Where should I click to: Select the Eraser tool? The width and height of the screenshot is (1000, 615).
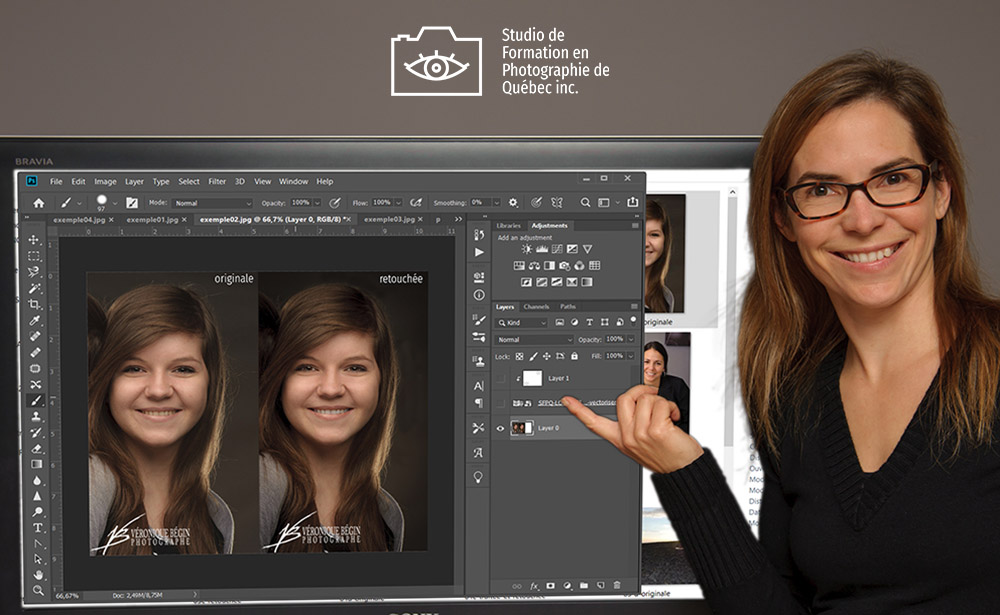tap(37, 448)
